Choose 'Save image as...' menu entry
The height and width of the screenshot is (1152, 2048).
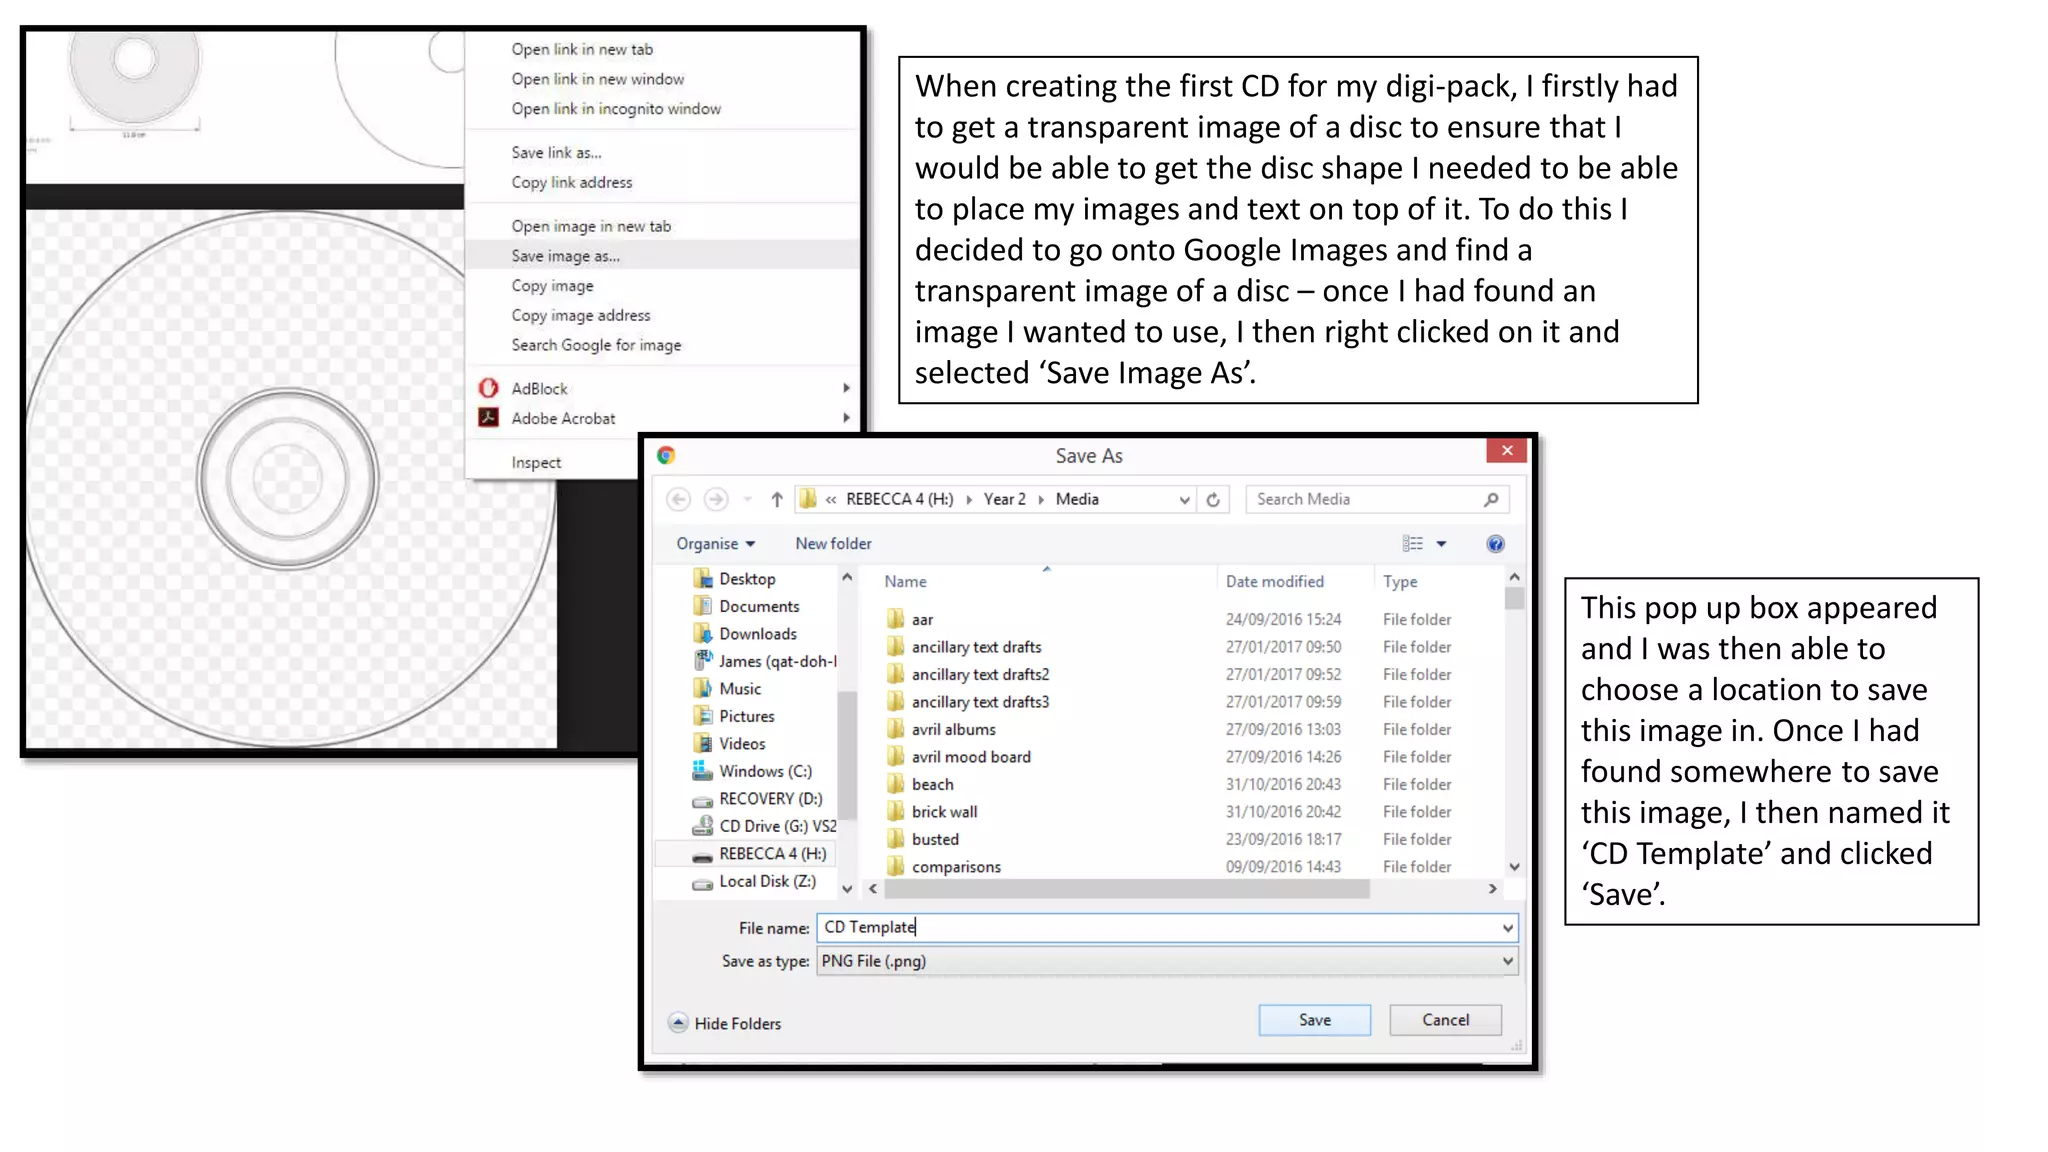[x=565, y=256]
